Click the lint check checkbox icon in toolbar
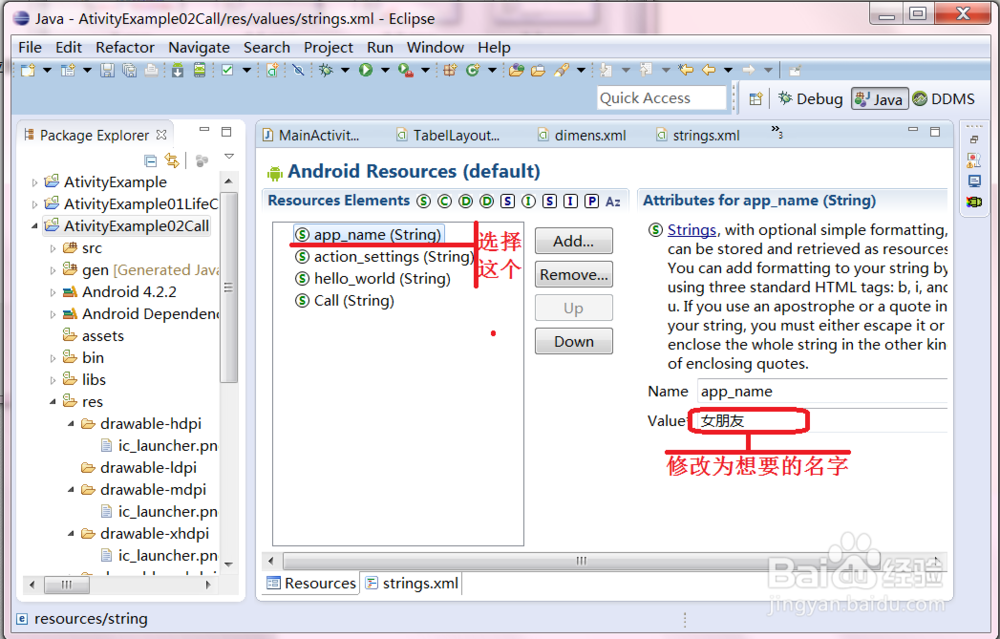The width and height of the screenshot is (1000, 639). [227, 70]
